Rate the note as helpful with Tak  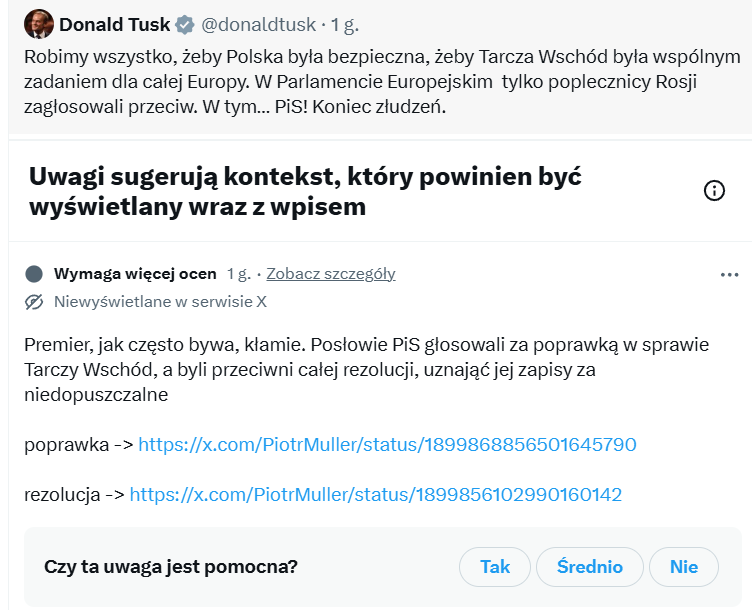495,567
